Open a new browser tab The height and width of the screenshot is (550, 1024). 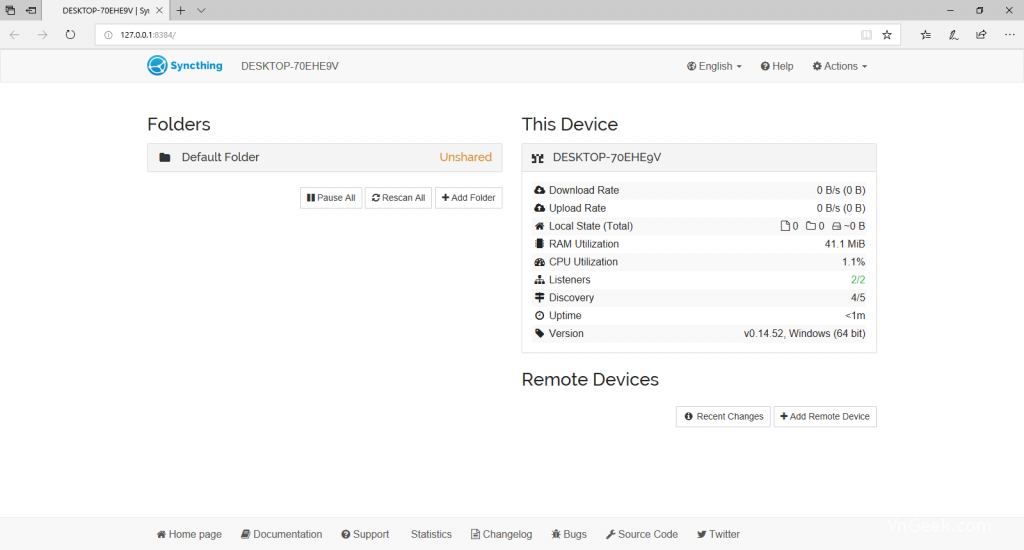(181, 10)
